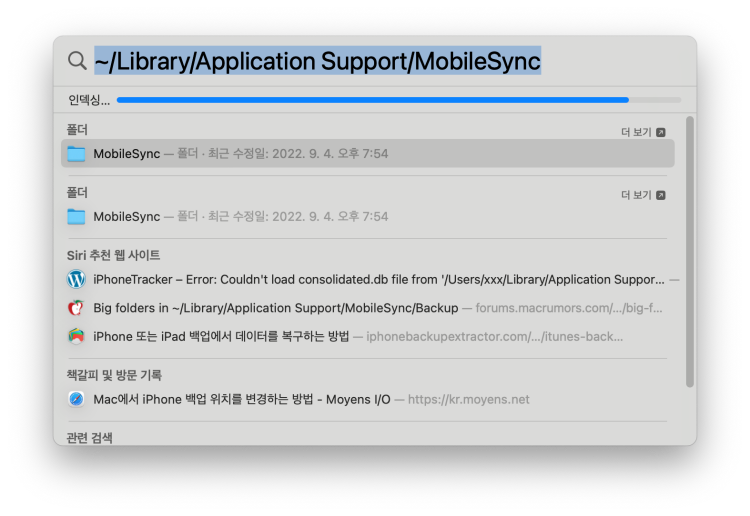The height and width of the screenshot is (516, 750).
Task: Click the folder icon of the highlighted MobileSync row
Action: coord(76,154)
